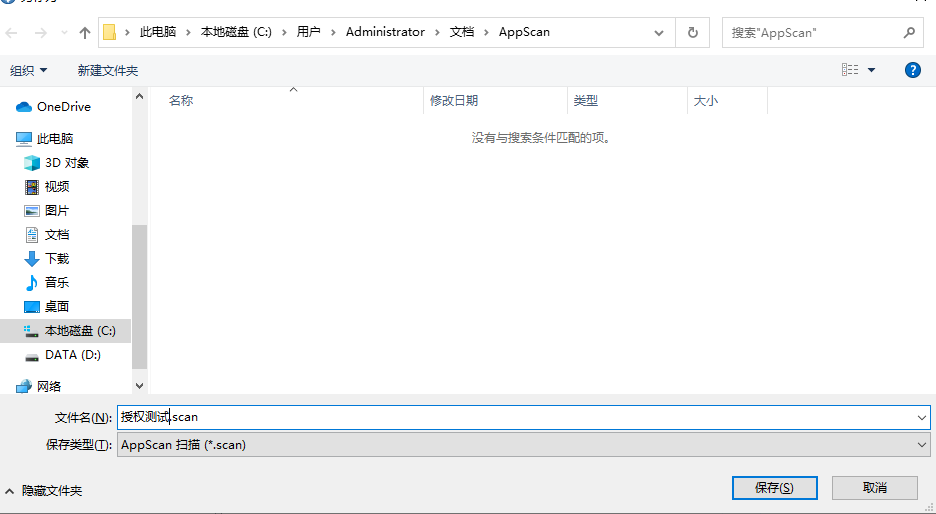The width and height of the screenshot is (936, 514).
Task: Click the navigation pane scrollbar down arrow
Action: 139,386
